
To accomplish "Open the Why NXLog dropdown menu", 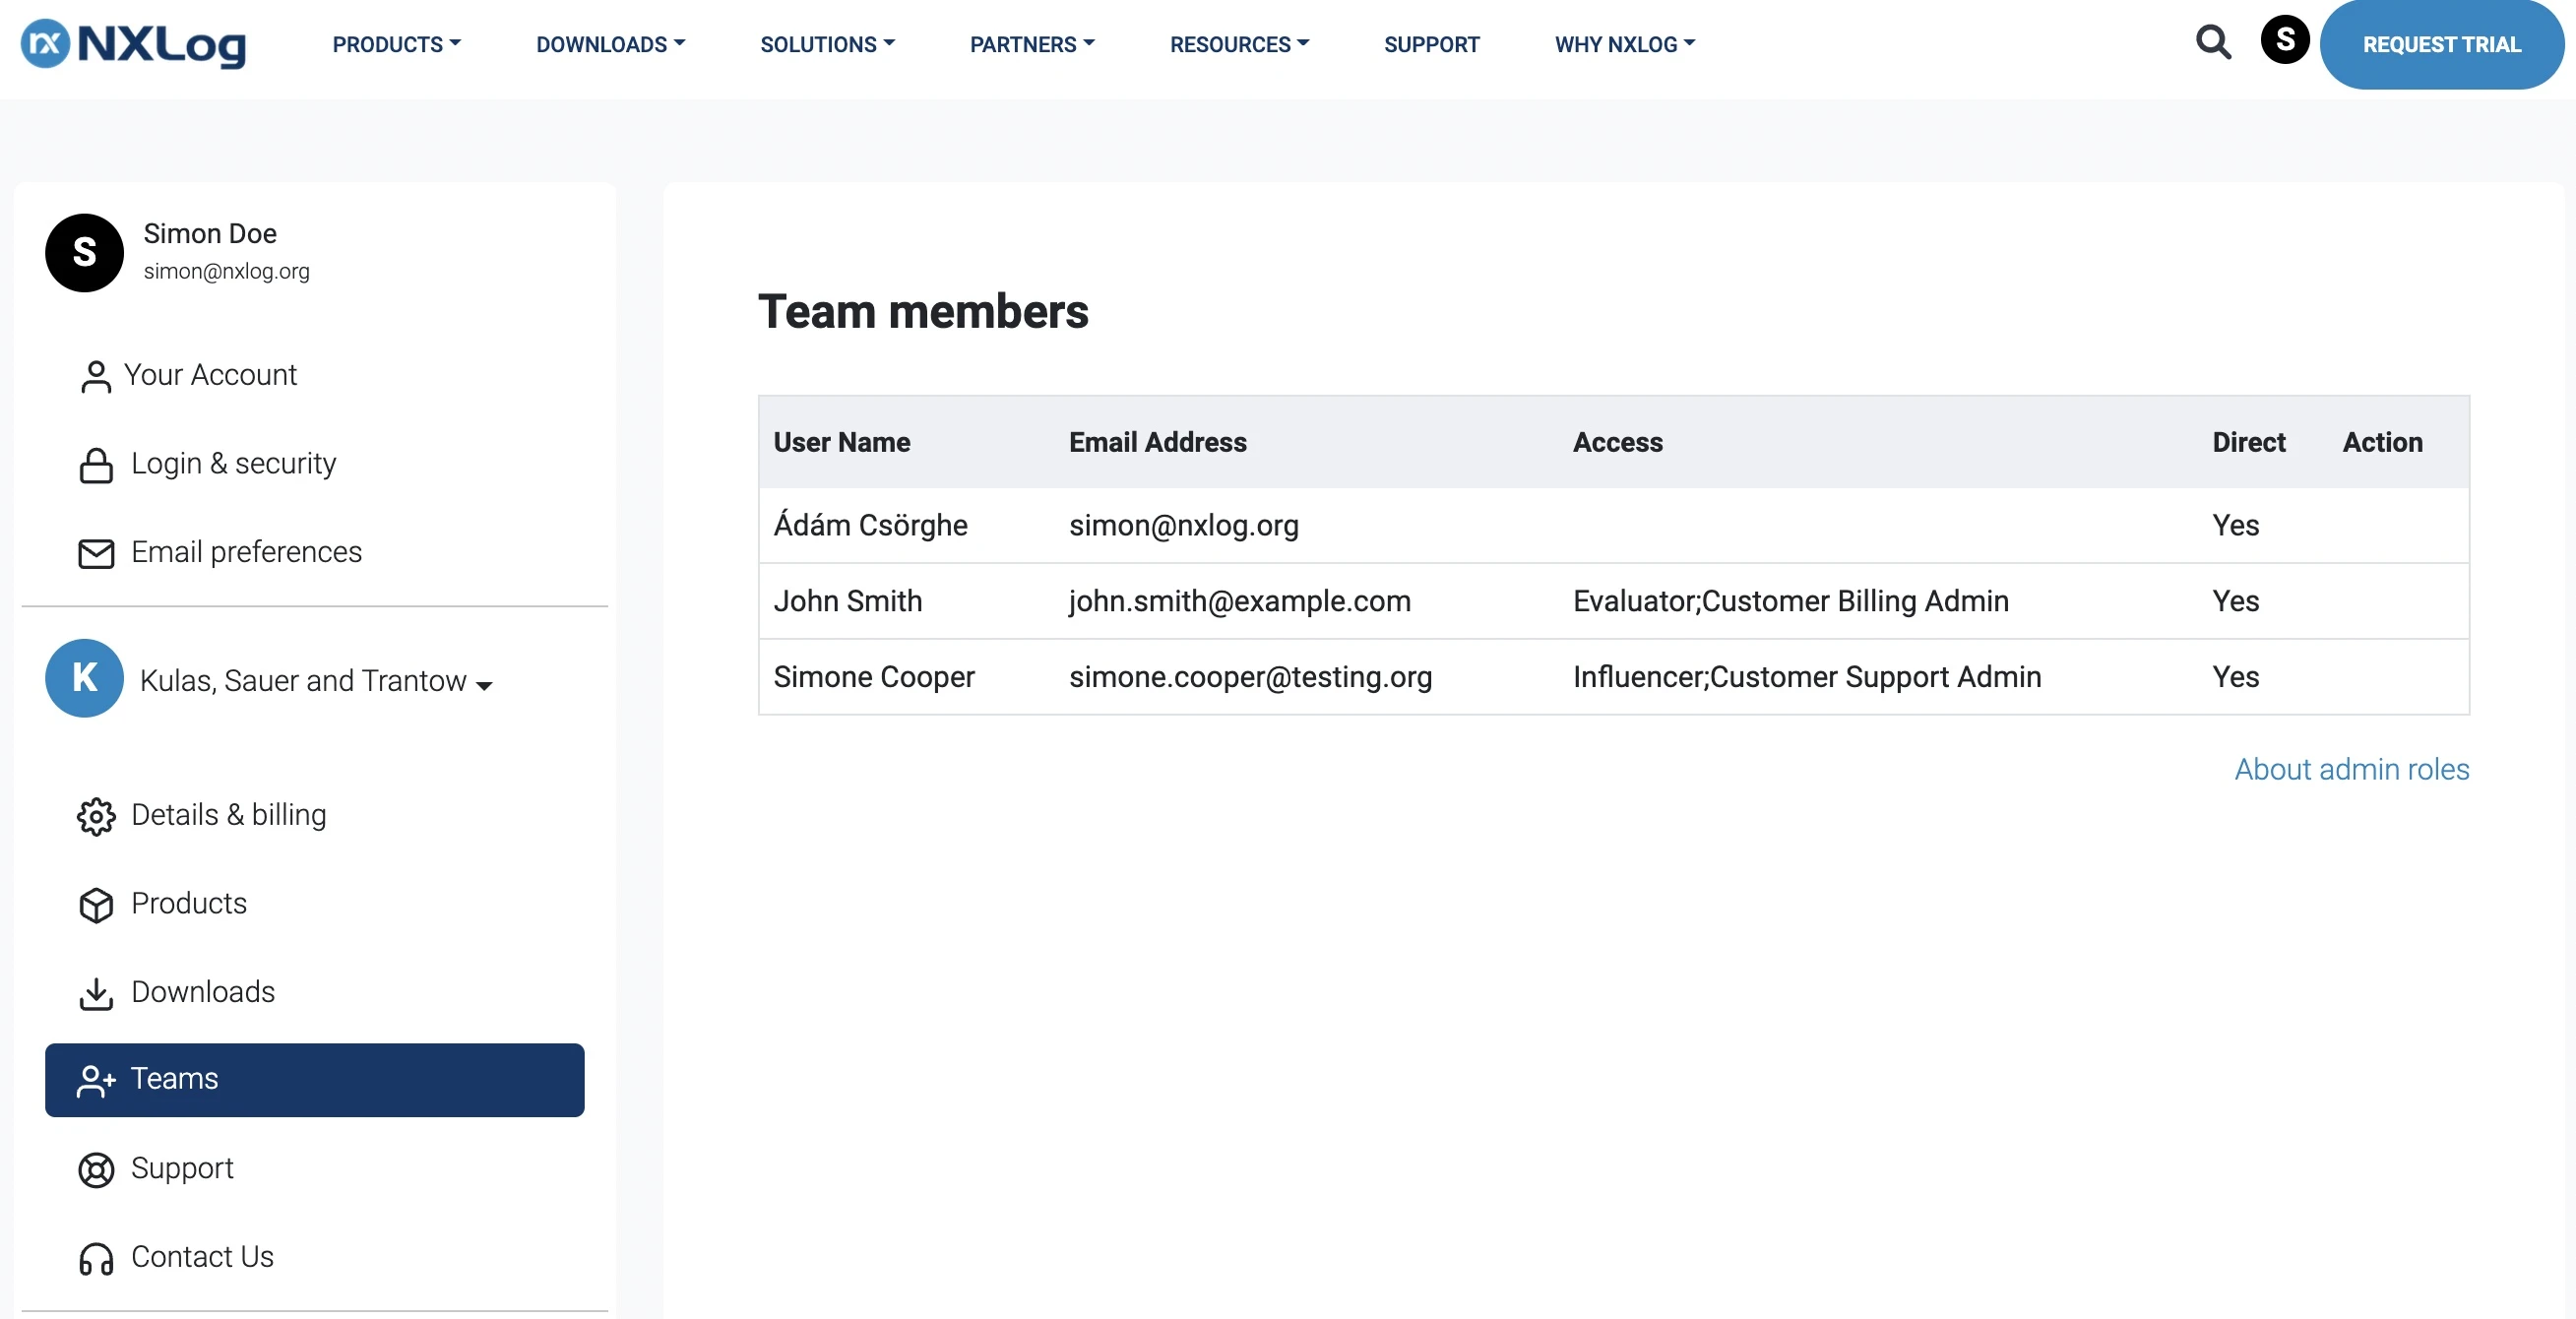I will [1625, 44].
